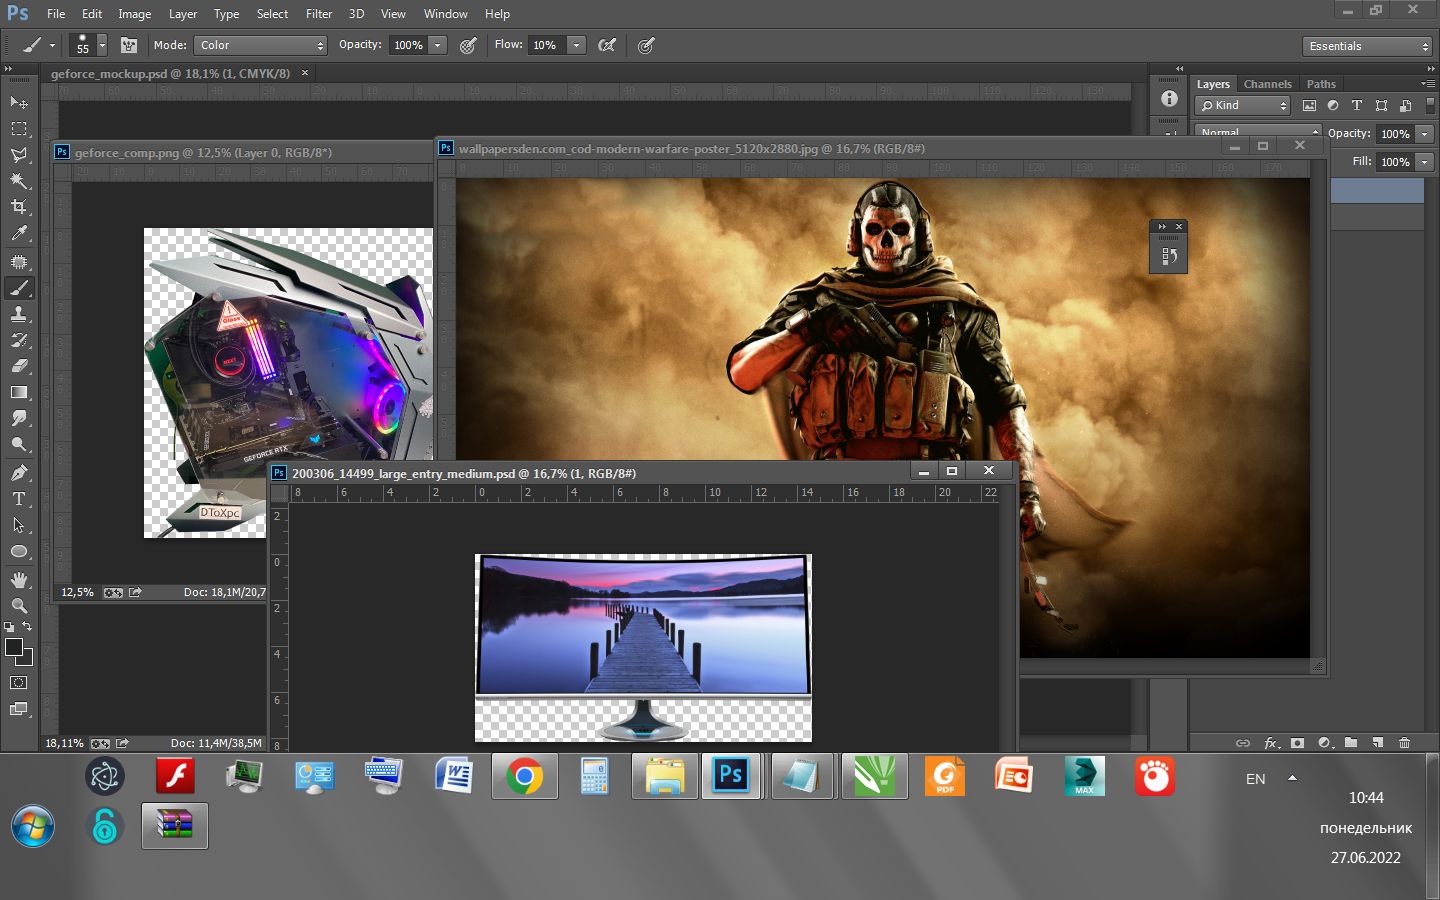Open the Layers panel options menu
Viewport: 1440px width, 900px height.
tap(1428, 83)
